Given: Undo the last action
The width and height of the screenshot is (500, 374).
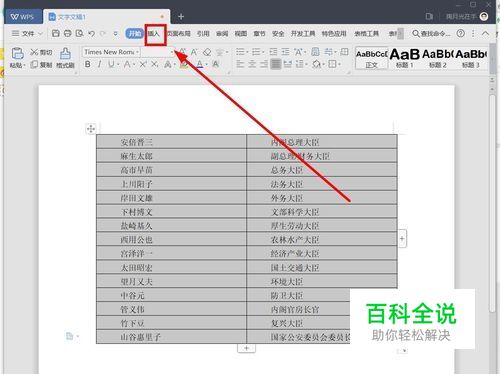Looking at the screenshot, I should coord(91,33).
